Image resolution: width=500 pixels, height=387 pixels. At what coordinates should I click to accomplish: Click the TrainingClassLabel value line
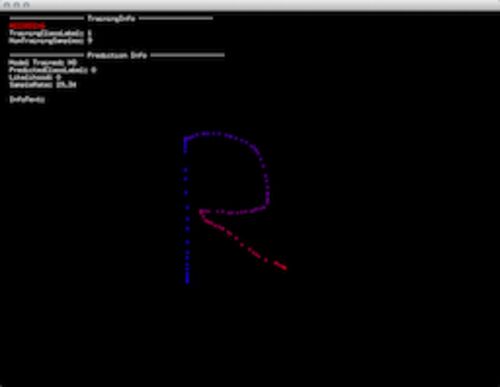[x=50, y=33]
